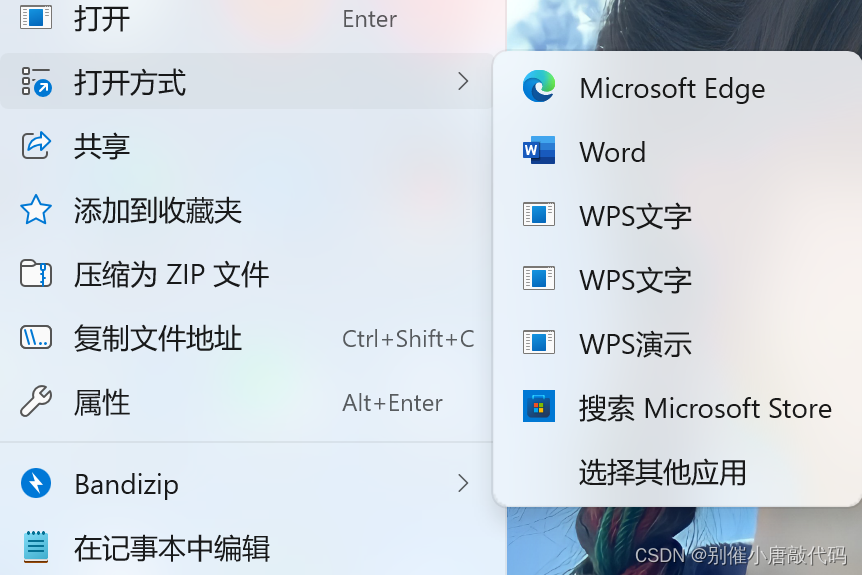Open 属性 from the context menu
Screen dimensions: 862x575
(247, 402)
